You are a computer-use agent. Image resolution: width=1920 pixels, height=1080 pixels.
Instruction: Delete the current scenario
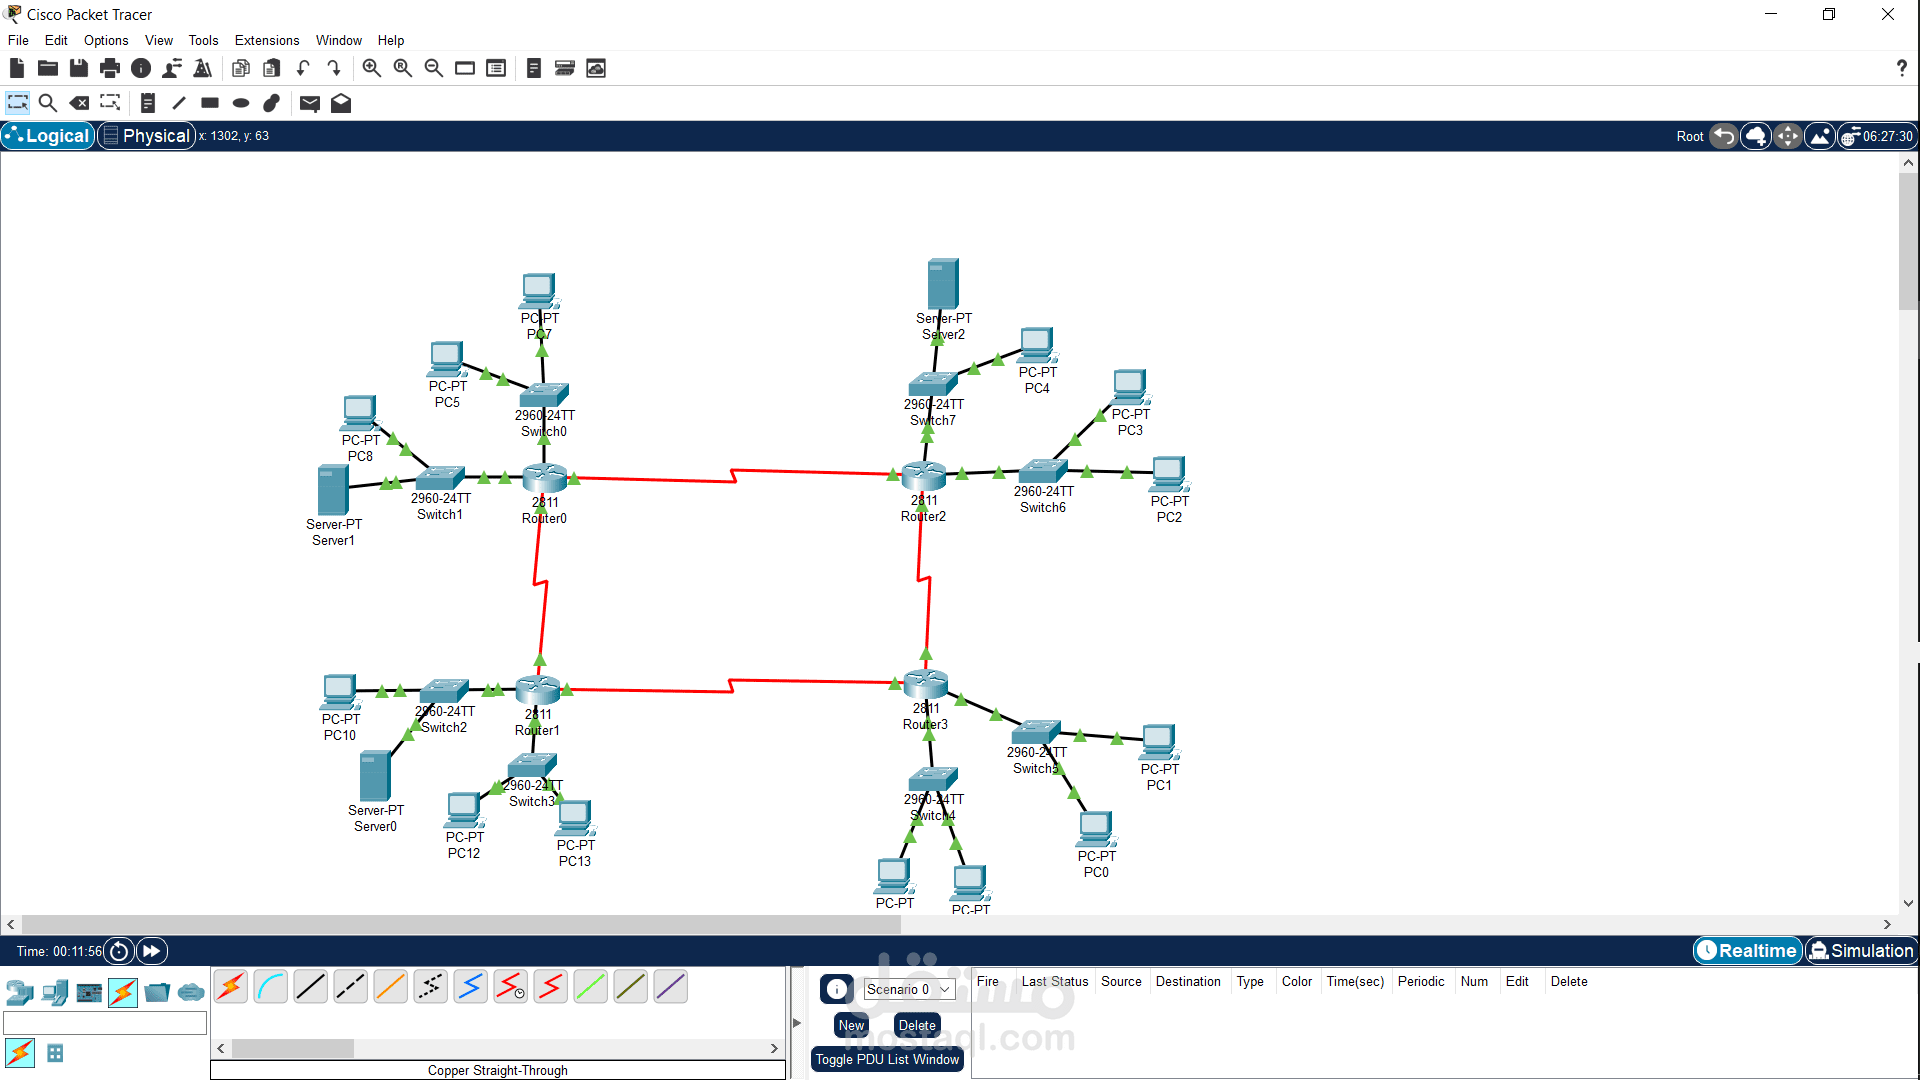pyautogui.click(x=917, y=1025)
